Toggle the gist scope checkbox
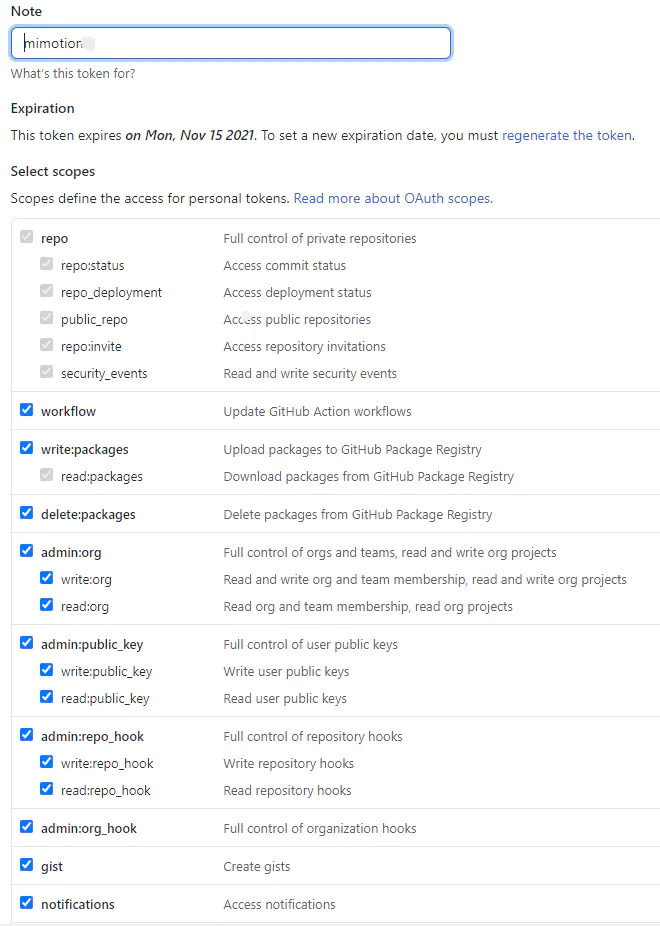660x926 pixels. coord(27,866)
